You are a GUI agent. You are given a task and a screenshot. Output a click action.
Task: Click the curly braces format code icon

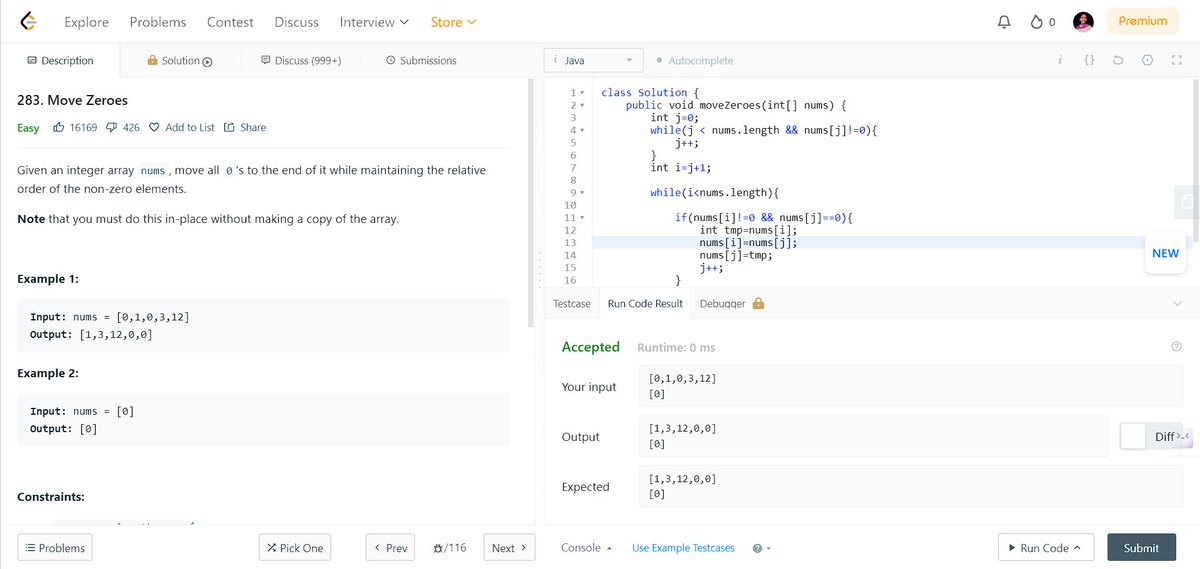click(1089, 61)
